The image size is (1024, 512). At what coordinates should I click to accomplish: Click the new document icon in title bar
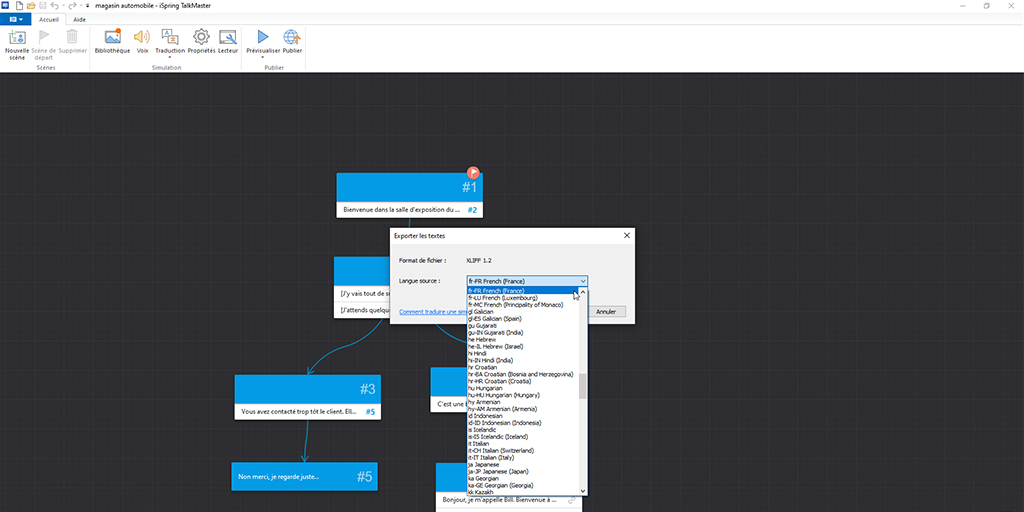coord(19,5)
